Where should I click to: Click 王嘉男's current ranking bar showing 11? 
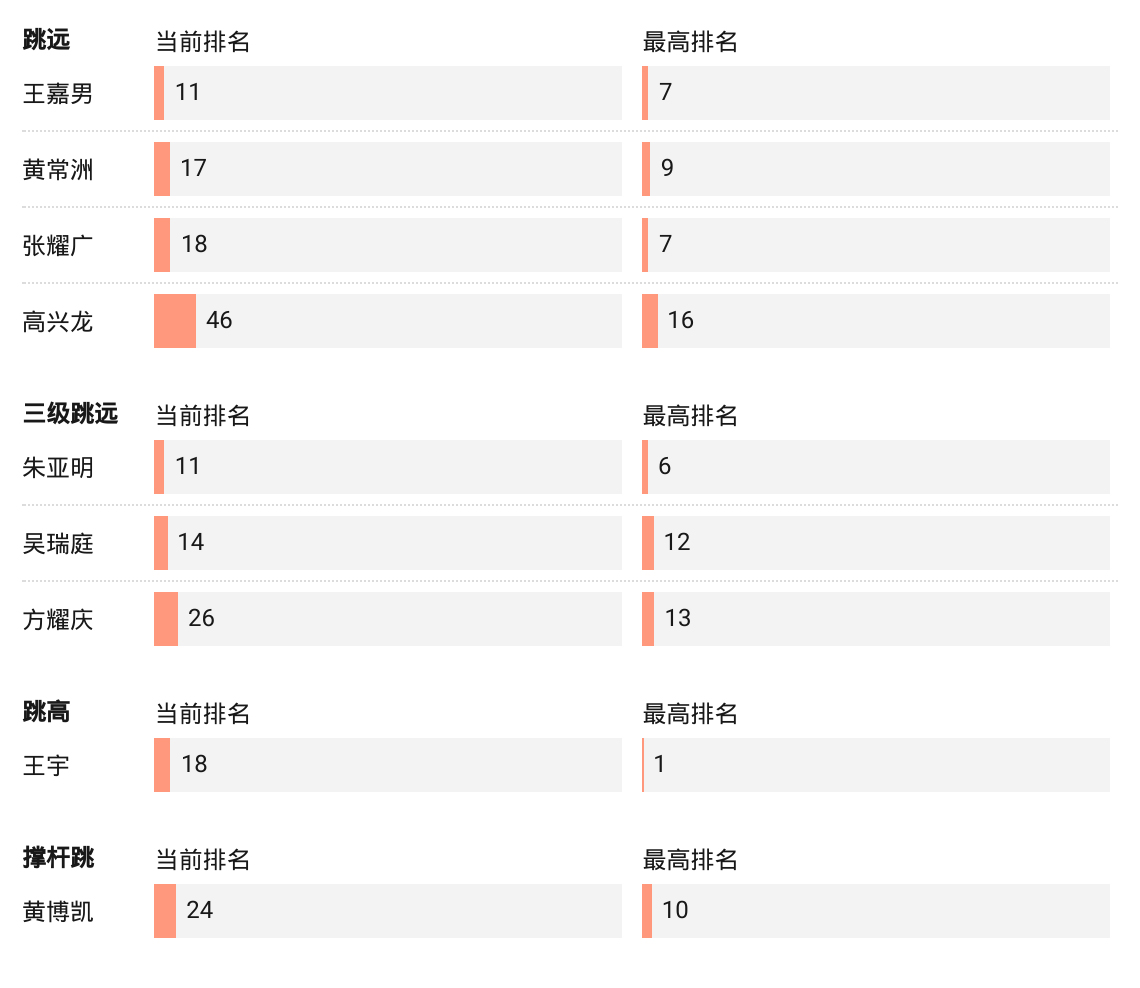[x=159, y=93]
